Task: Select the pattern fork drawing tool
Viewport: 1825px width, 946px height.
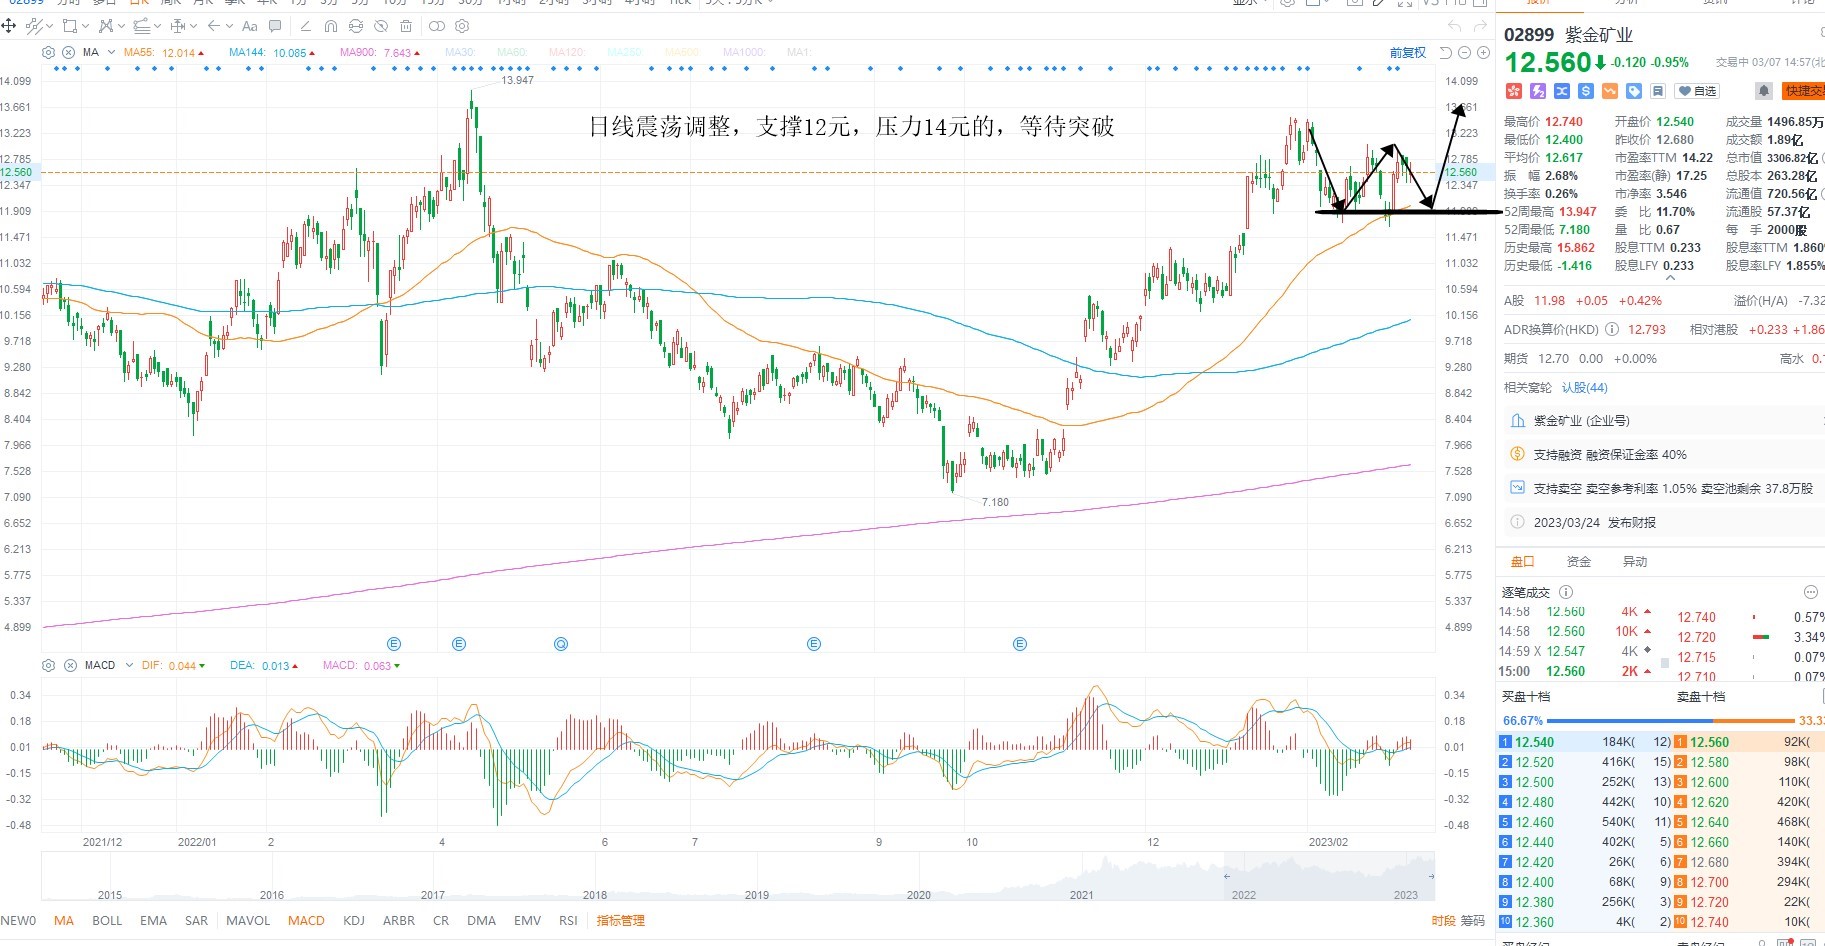Action: tap(106, 26)
